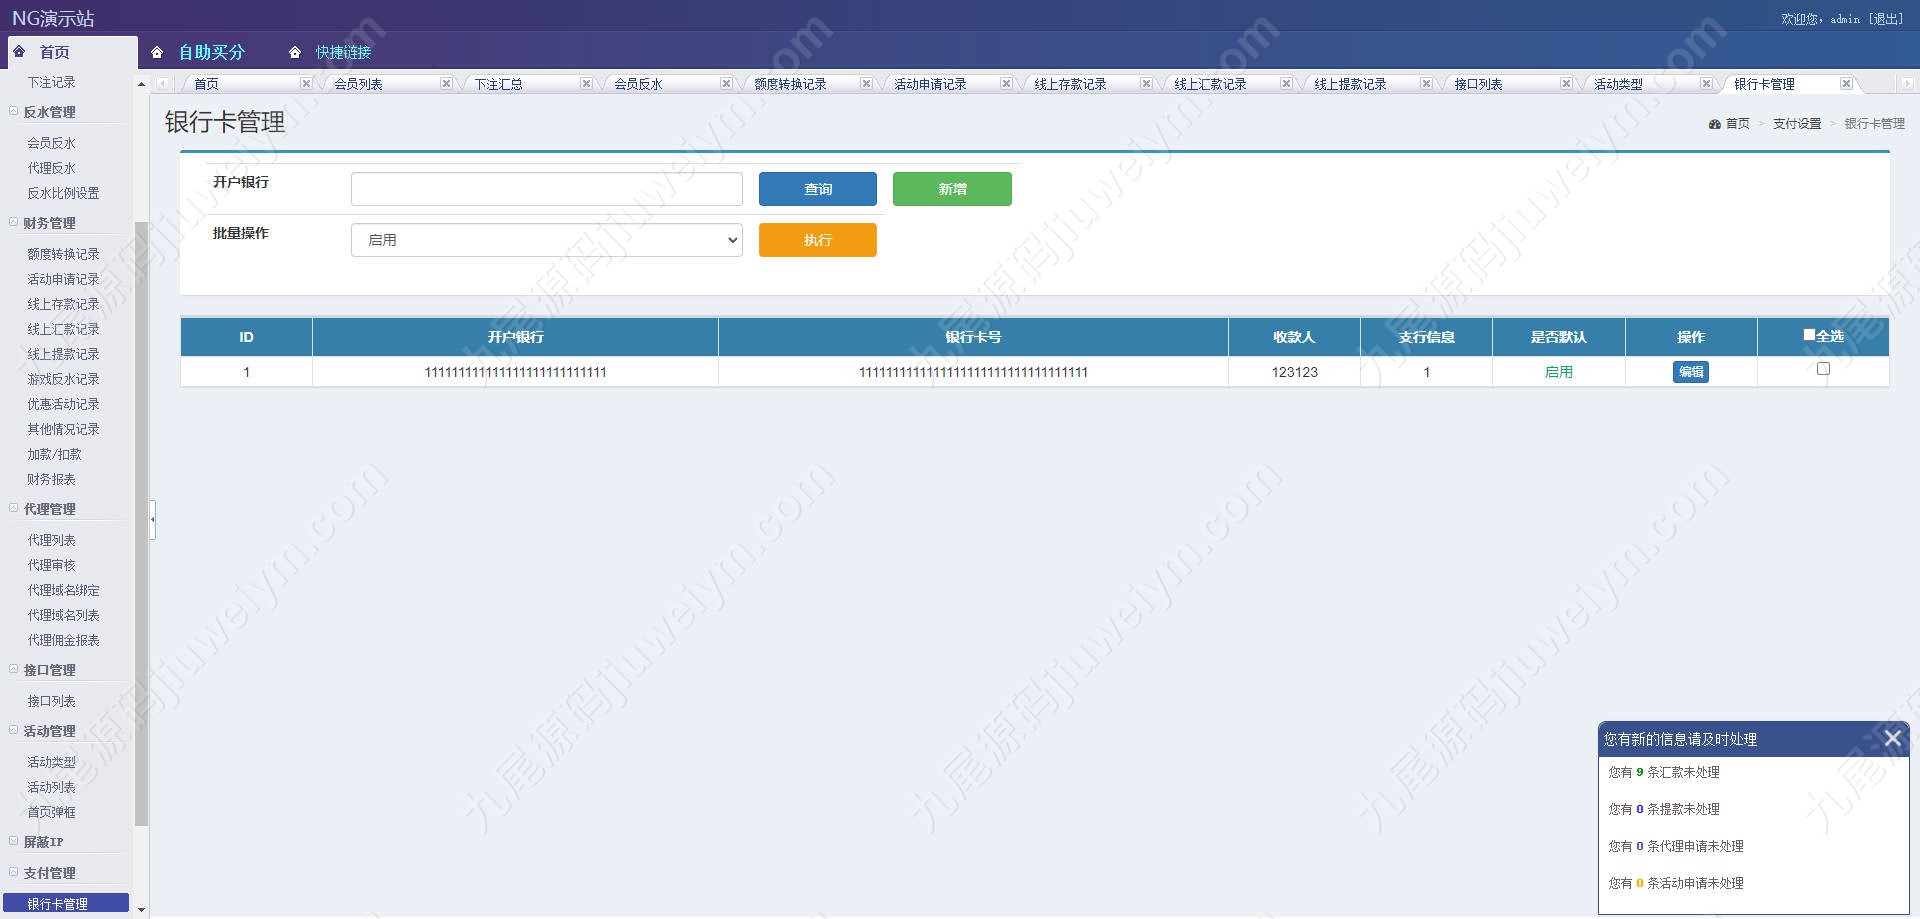Collapse the 代理管理 sidebar group
This screenshot has height=919, width=1920.
pos(14,509)
